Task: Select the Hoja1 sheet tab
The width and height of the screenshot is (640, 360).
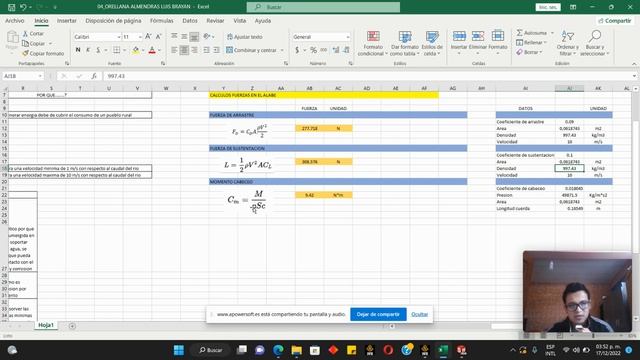Action: tap(46, 325)
